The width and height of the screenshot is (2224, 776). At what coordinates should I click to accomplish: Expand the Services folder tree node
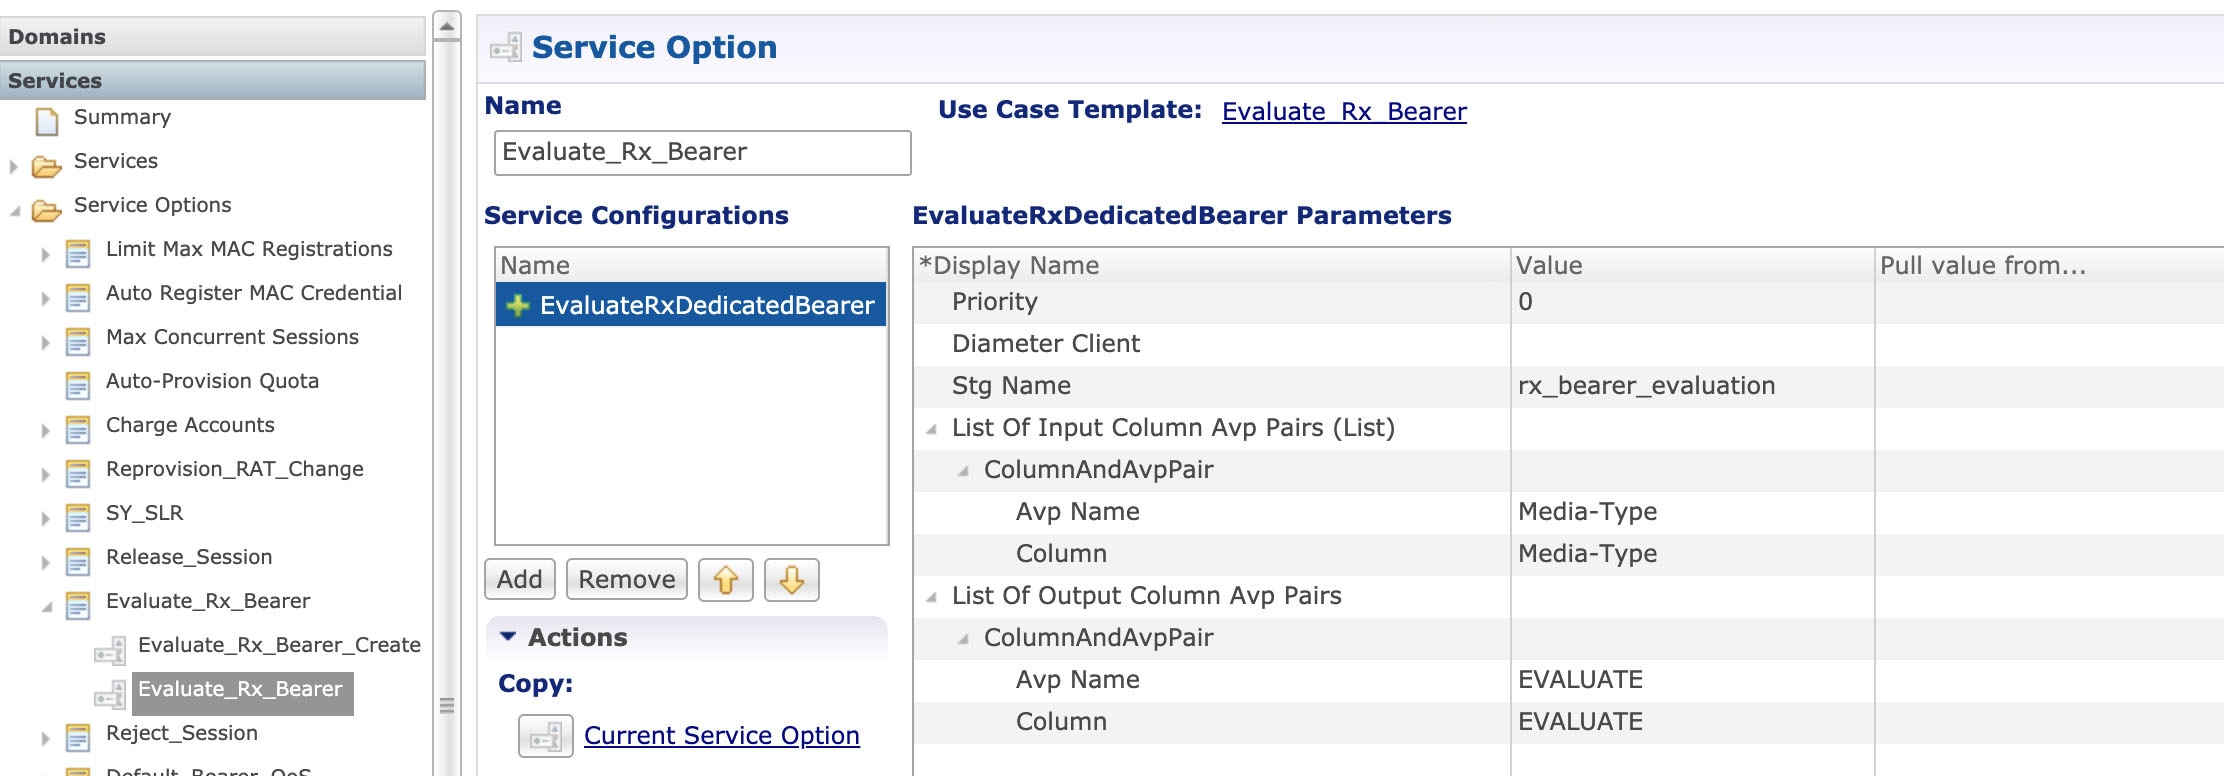click(x=13, y=166)
